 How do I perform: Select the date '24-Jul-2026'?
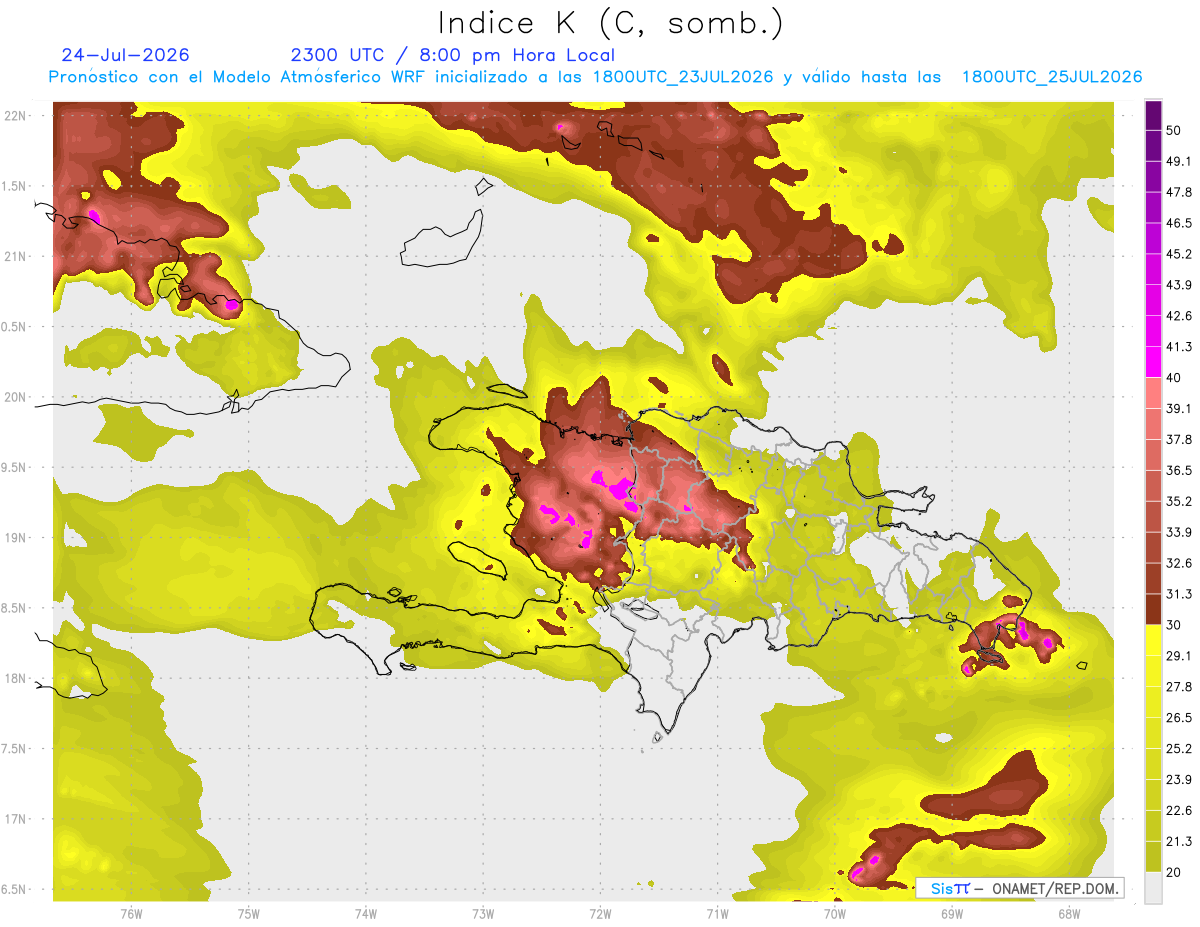coord(125,55)
